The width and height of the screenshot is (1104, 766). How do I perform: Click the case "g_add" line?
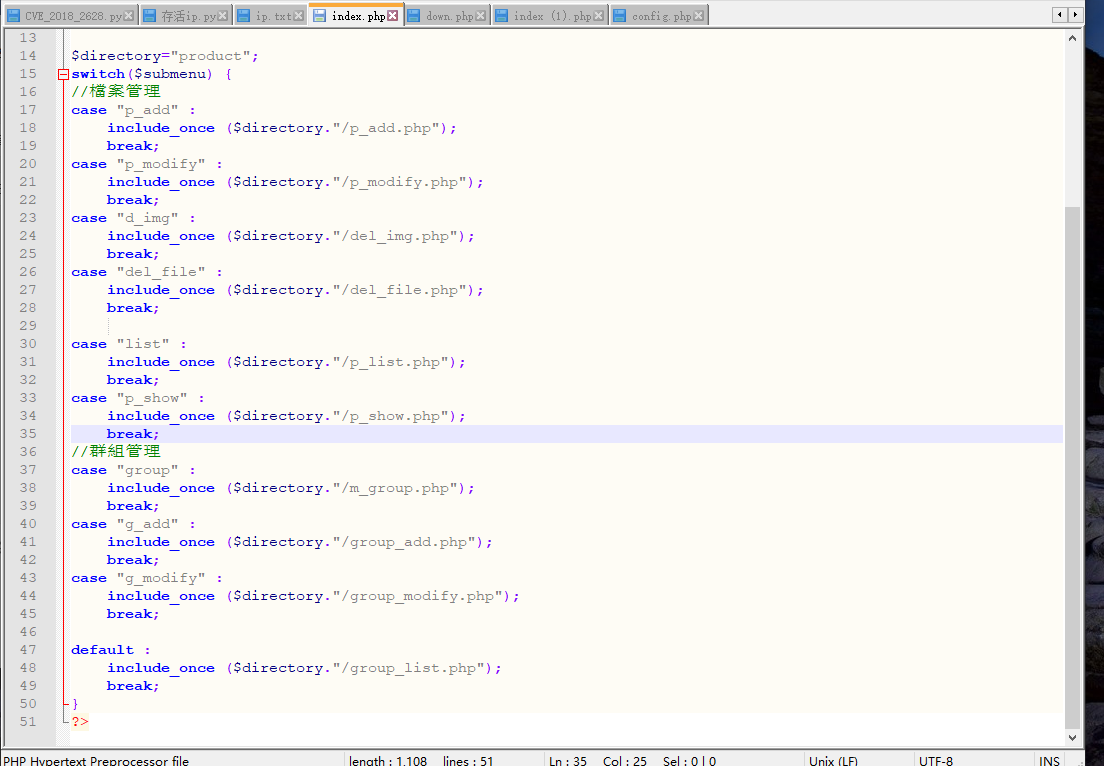pyautogui.click(x=133, y=524)
